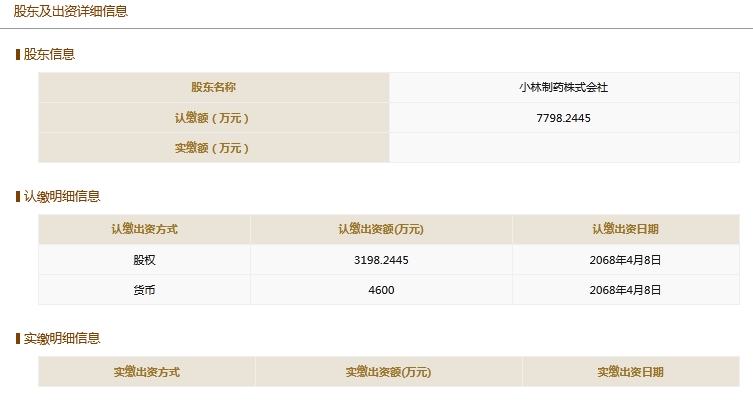Screen dimensions: 753x420
Task: Select the amount 3198.2445
Action: [x=381, y=260]
